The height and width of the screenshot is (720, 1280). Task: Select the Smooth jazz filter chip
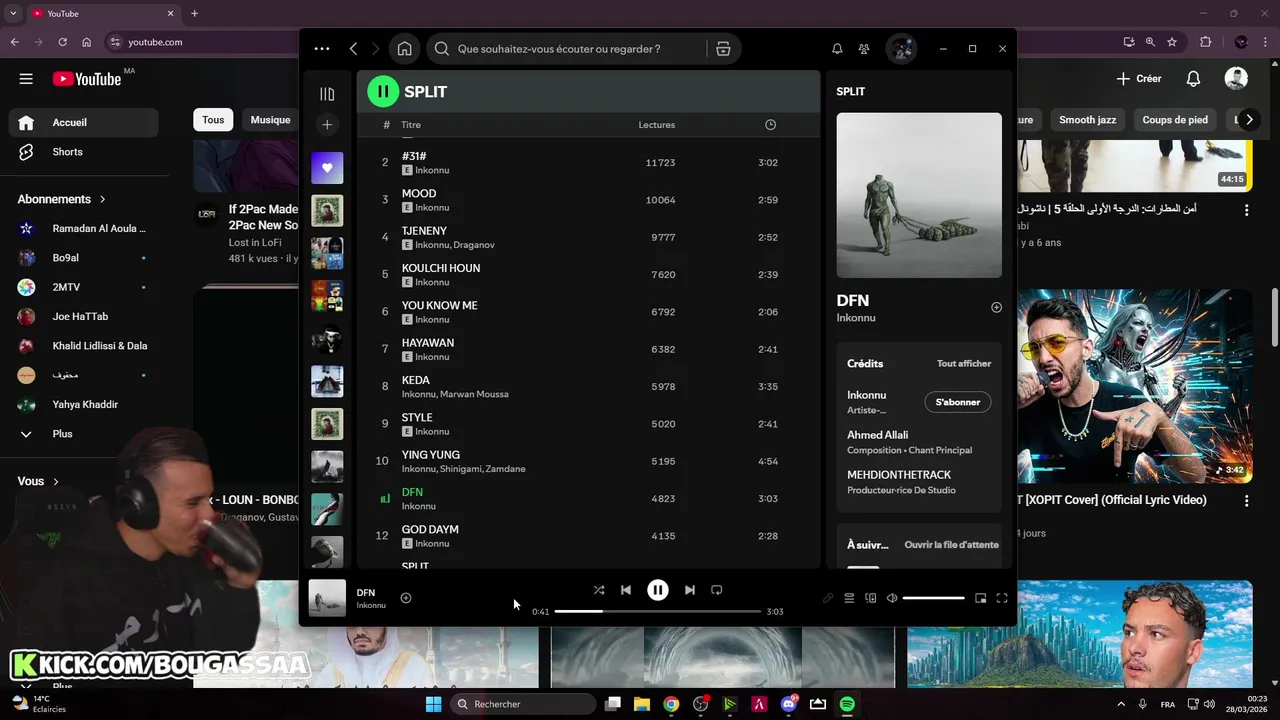click(1087, 120)
